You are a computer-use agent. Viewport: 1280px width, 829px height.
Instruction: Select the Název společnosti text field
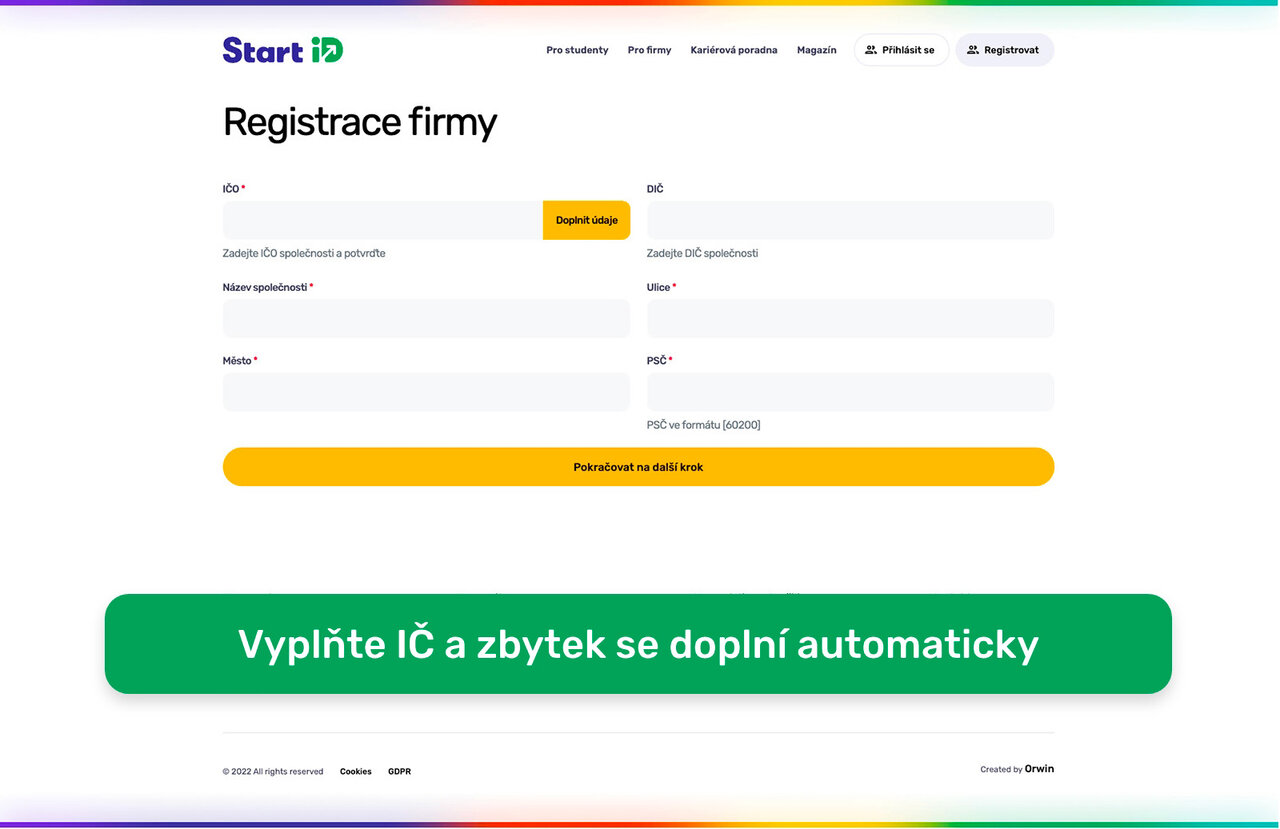426,319
